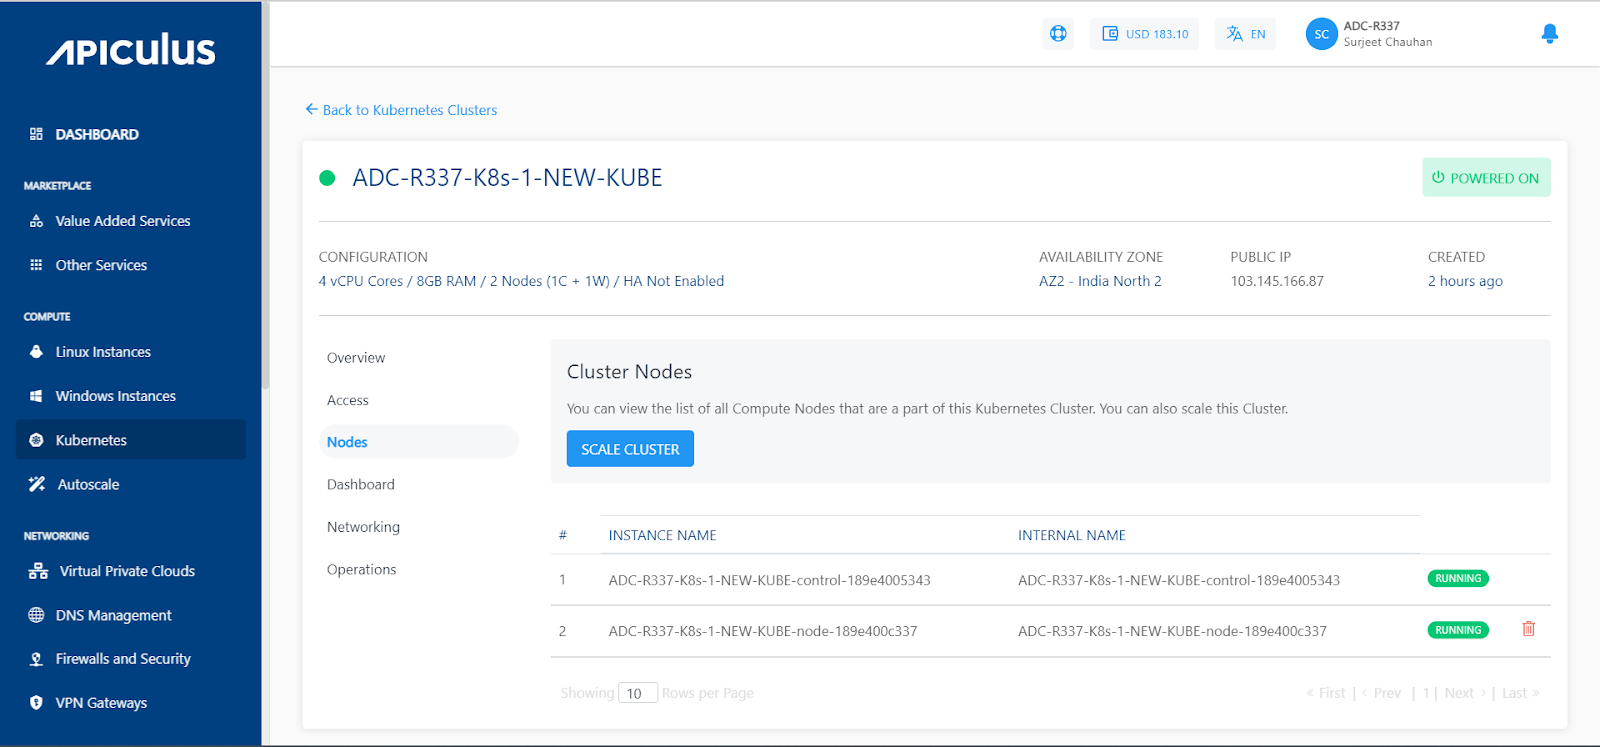Open Linux Instances
The image size is (1600, 747).
pos(103,352)
